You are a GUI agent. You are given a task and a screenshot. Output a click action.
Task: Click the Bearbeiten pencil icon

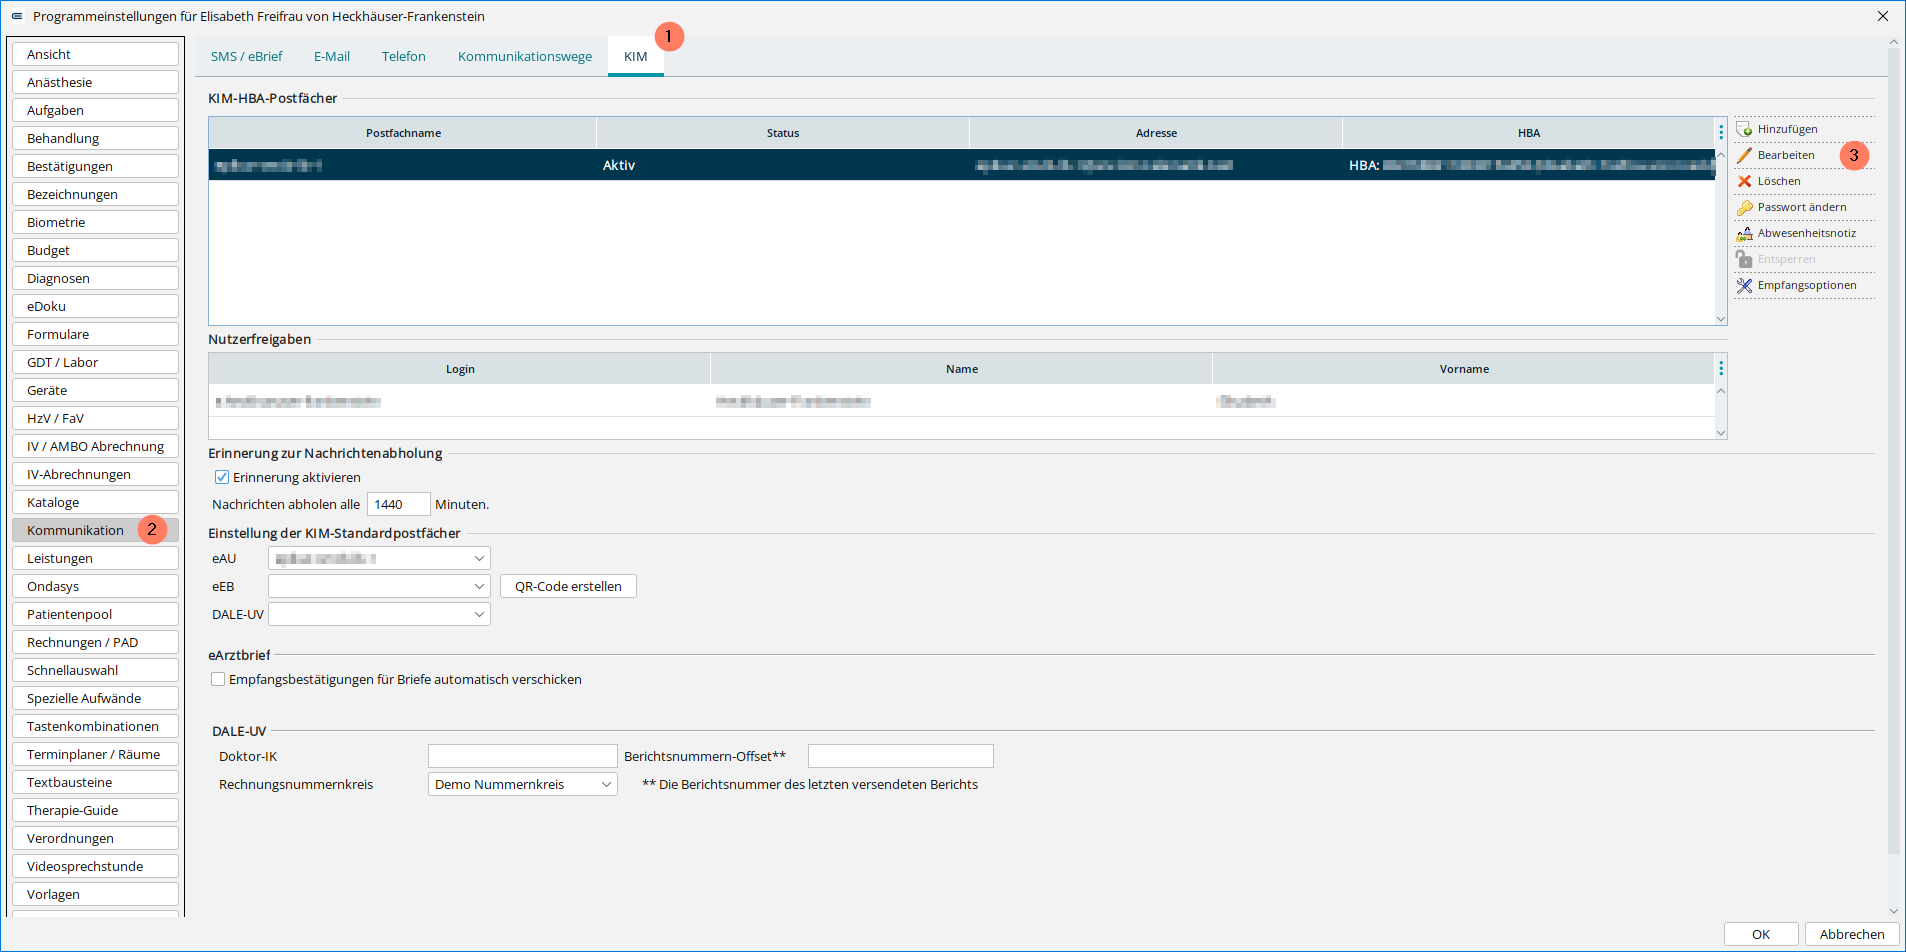click(x=1745, y=155)
